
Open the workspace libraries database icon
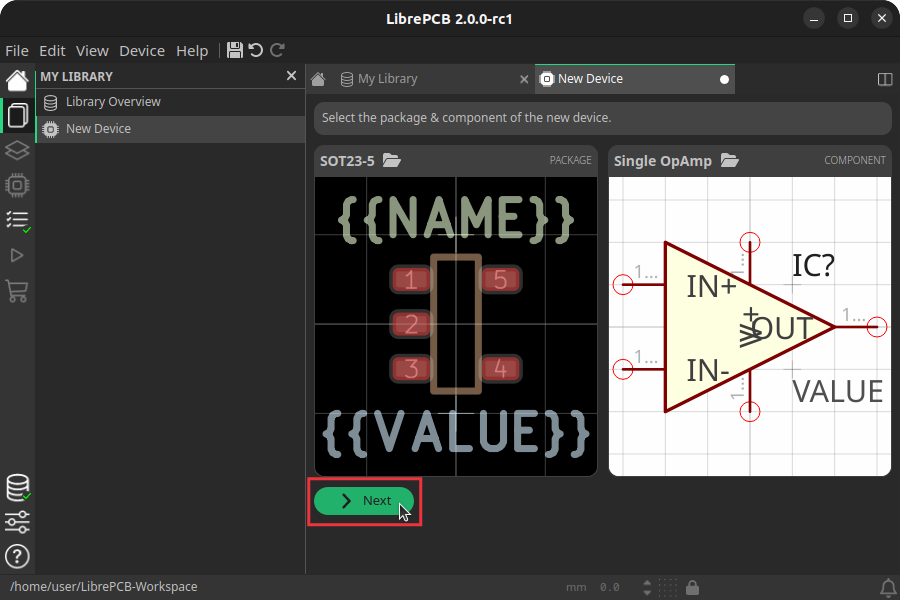point(17,488)
